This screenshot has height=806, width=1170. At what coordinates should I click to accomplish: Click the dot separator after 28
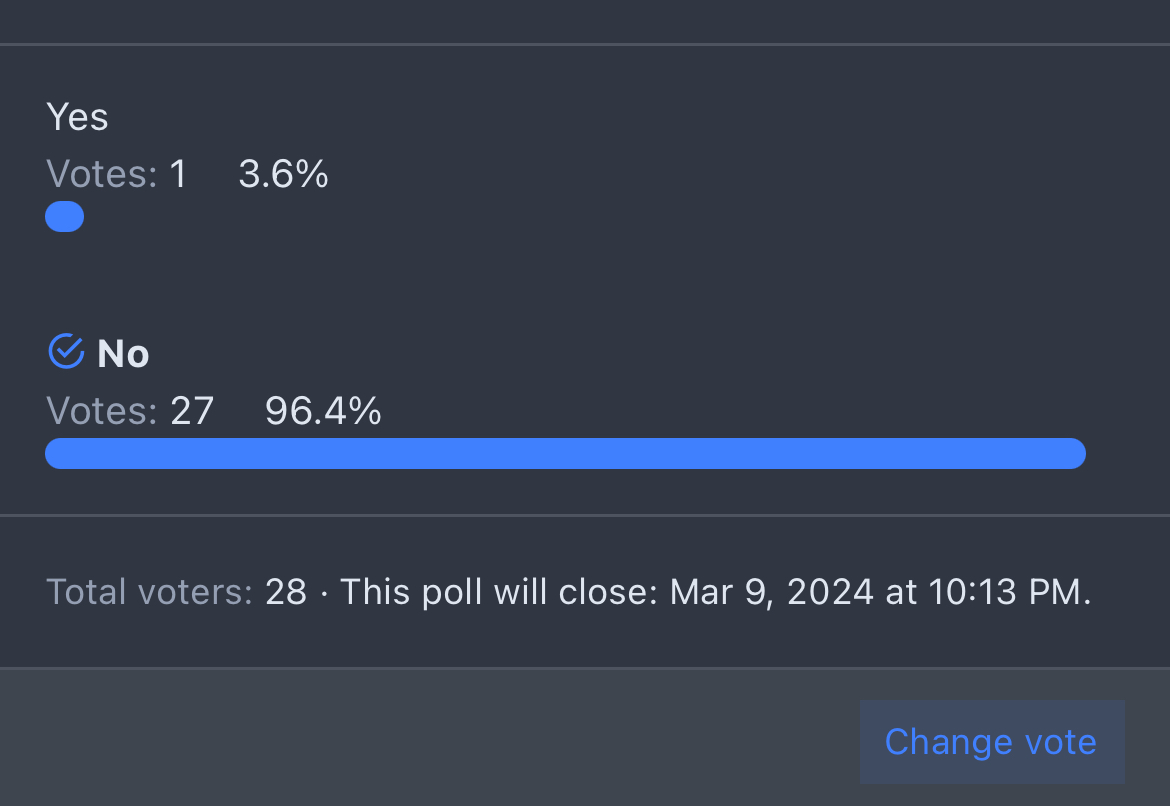coord(324,592)
